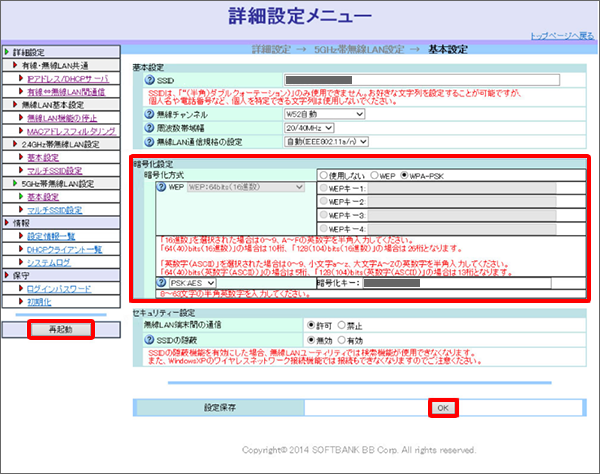The image size is (600, 474).
Task: Click the WEPキー4 input field
Action: click(462, 229)
